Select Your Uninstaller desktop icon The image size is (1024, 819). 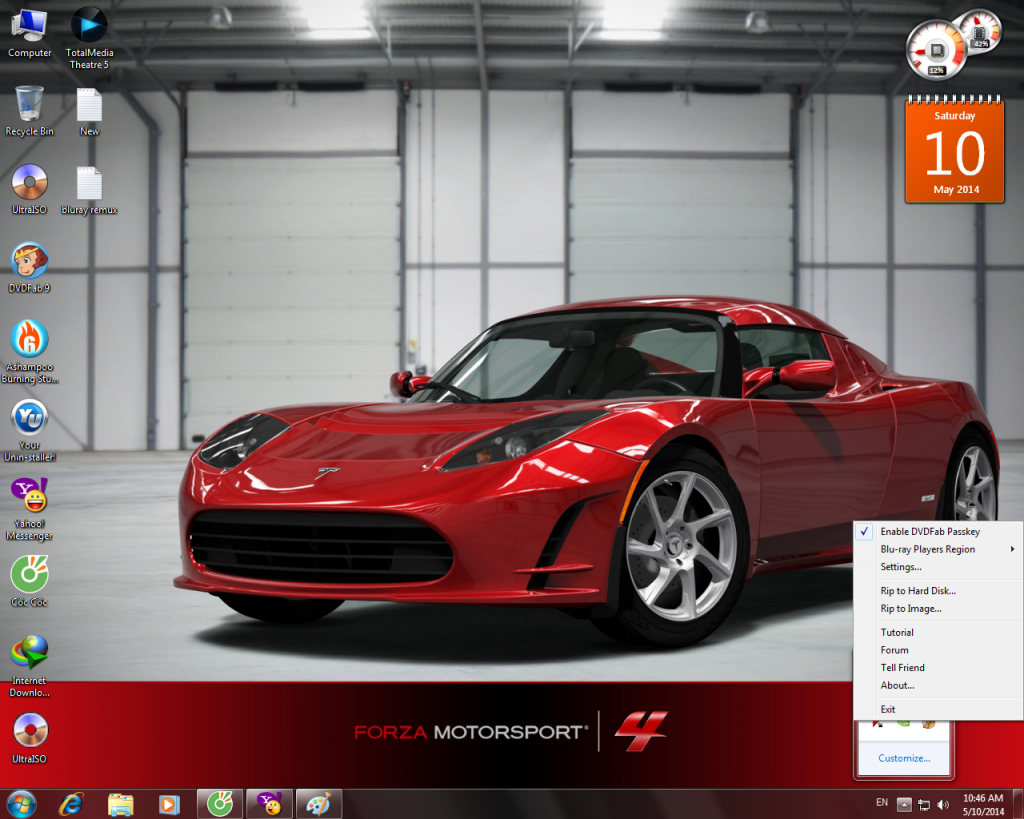(x=29, y=430)
